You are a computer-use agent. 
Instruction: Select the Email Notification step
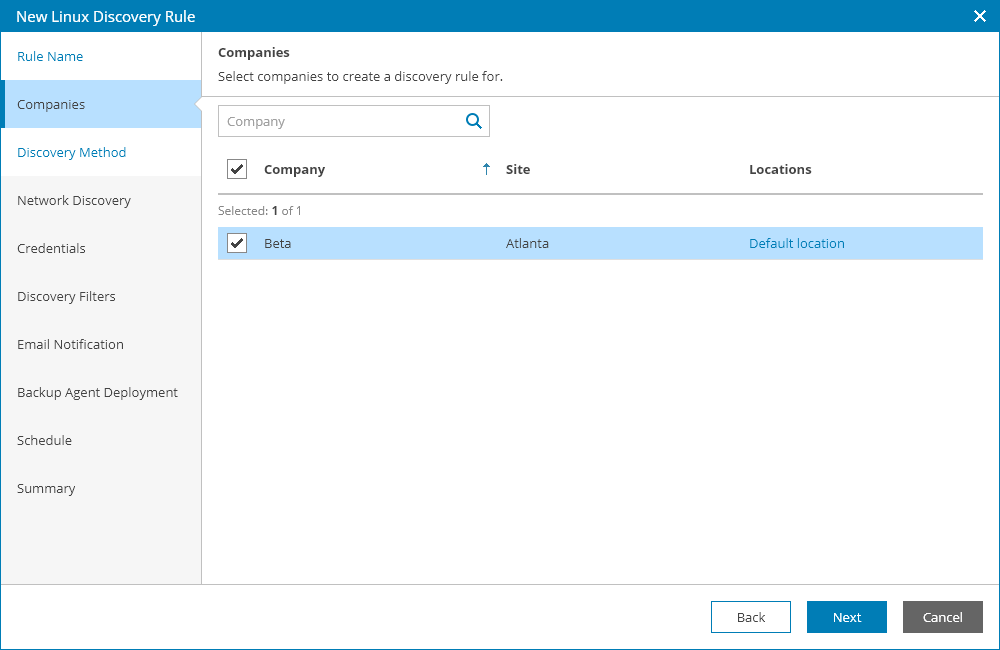point(70,344)
